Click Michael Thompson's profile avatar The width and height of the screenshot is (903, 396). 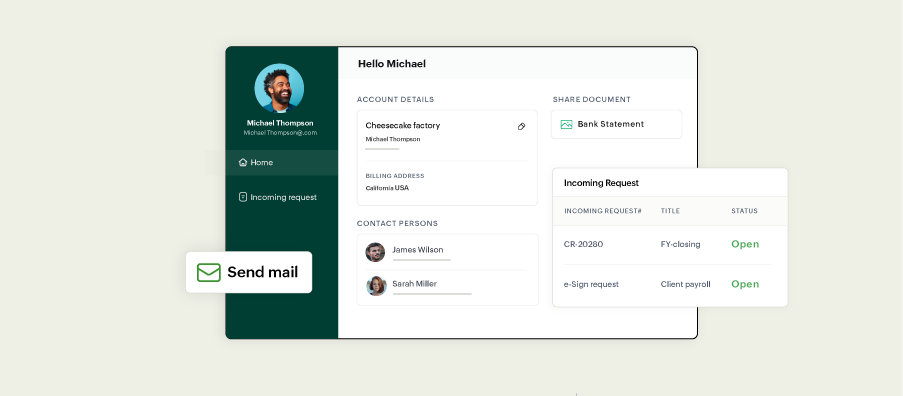279,88
